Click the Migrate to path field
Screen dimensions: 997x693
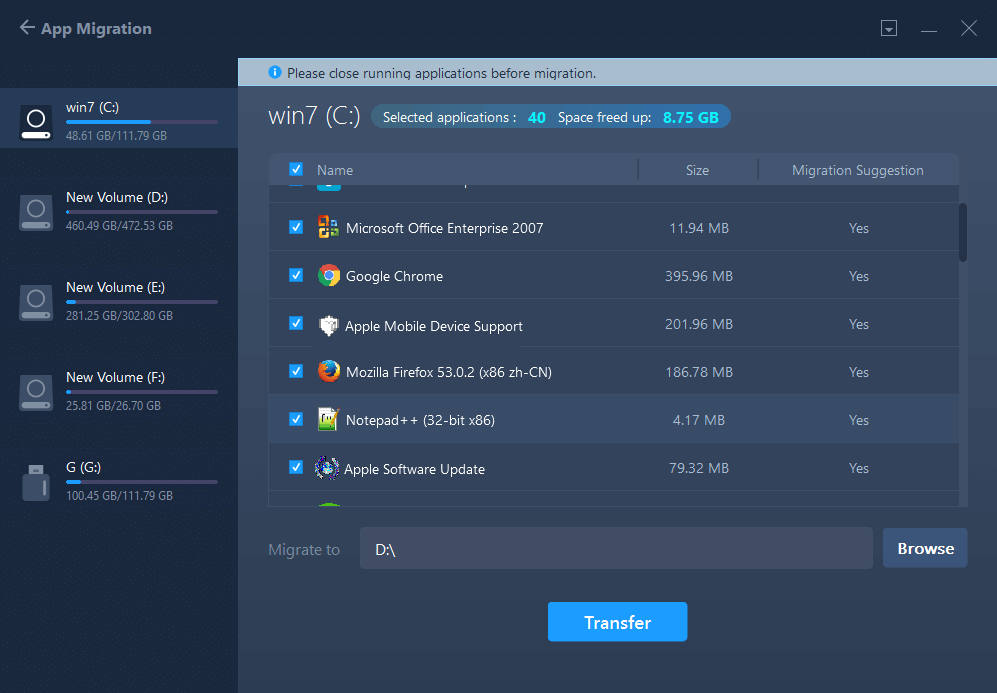616,548
